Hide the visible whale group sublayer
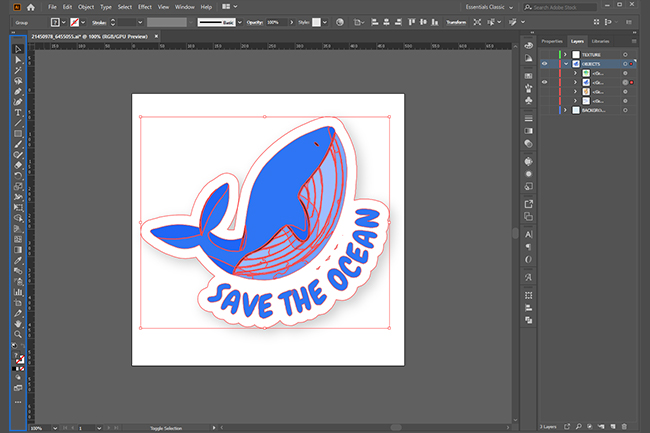The image size is (650, 433). (544, 82)
